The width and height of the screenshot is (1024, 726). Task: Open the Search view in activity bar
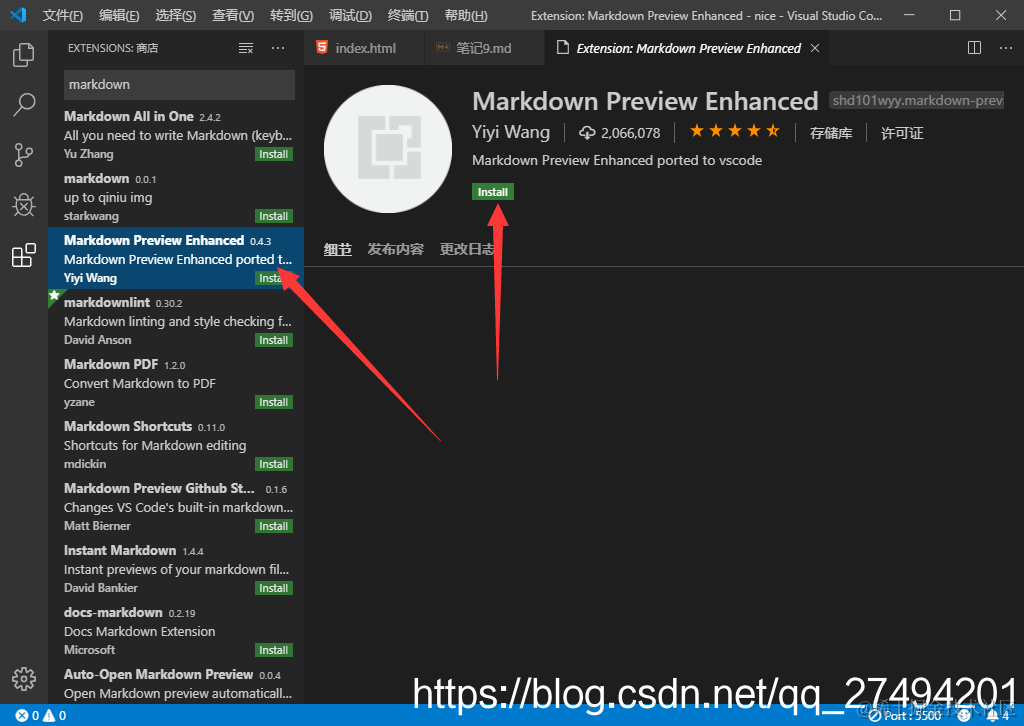coord(24,104)
